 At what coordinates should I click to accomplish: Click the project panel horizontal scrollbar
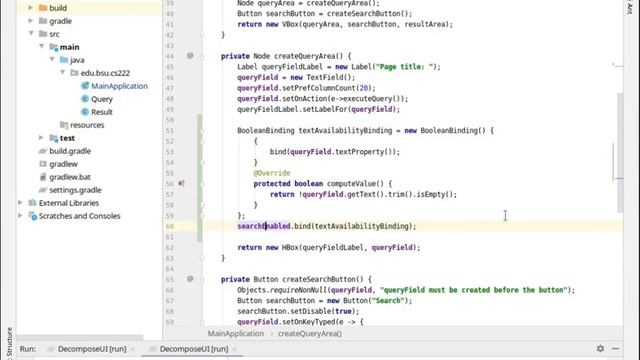coord(80,338)
